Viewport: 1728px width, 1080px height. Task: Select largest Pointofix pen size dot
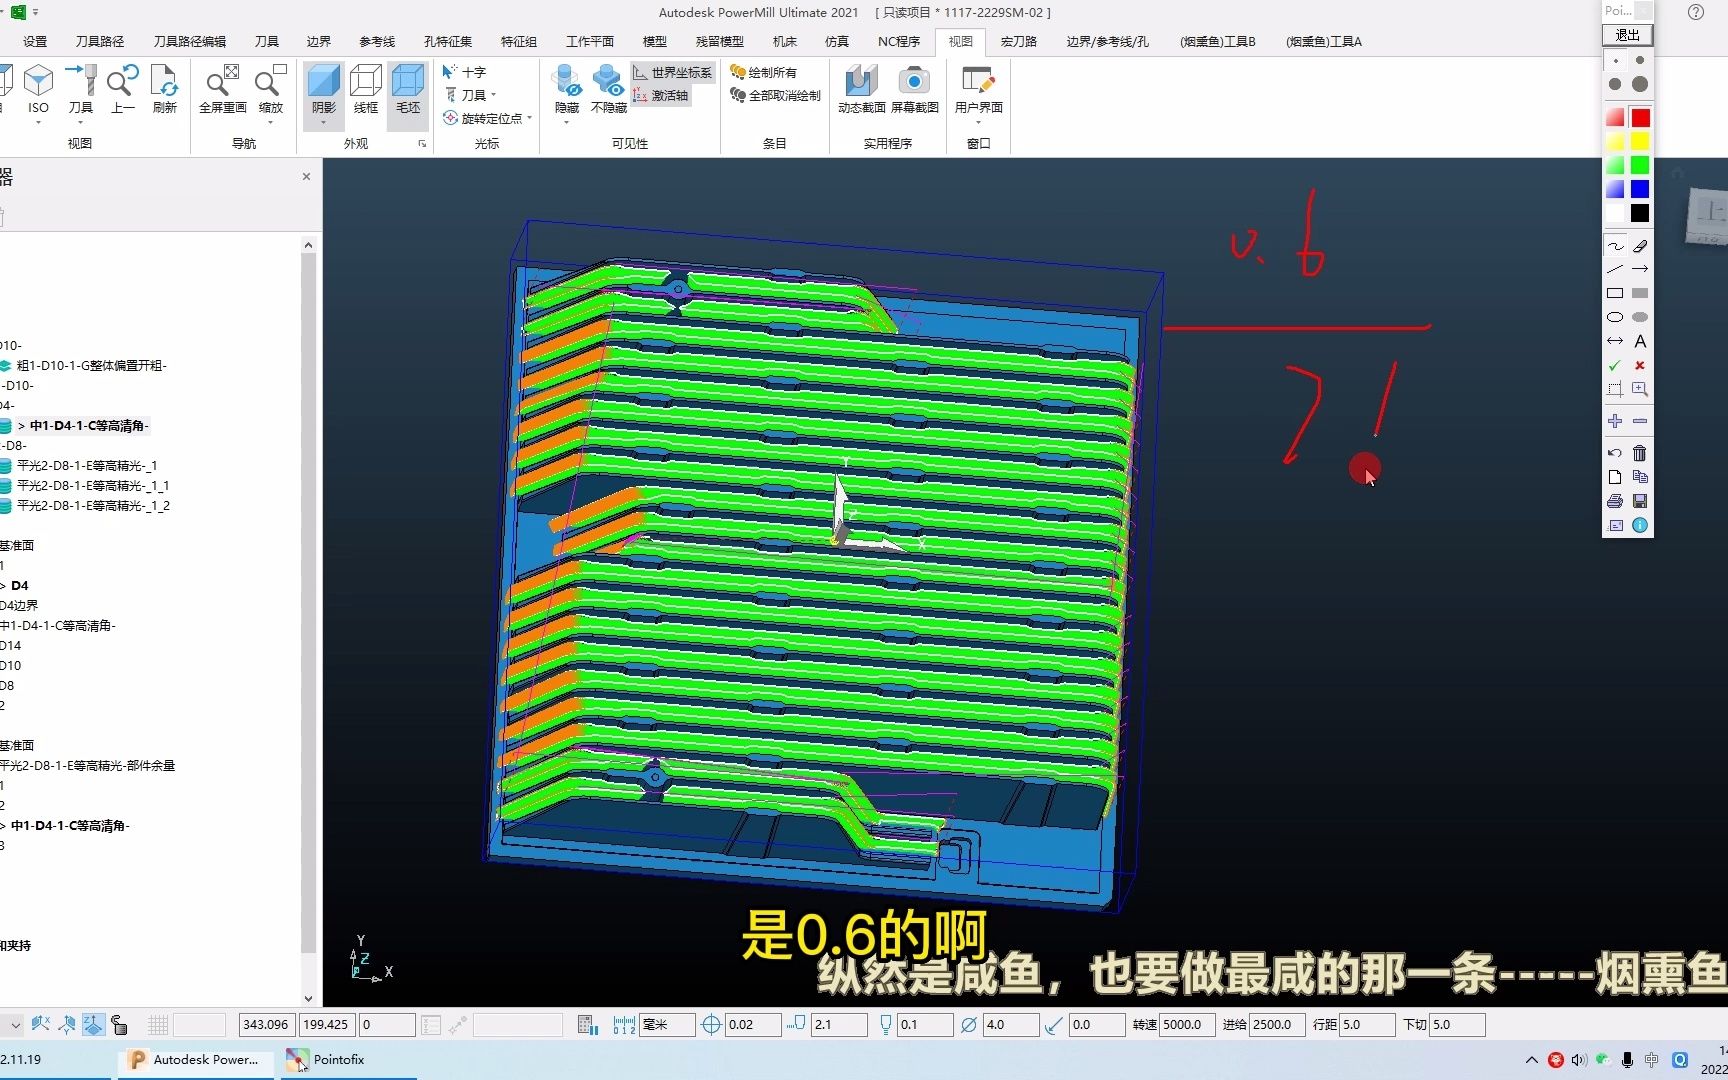(1640, 84)
